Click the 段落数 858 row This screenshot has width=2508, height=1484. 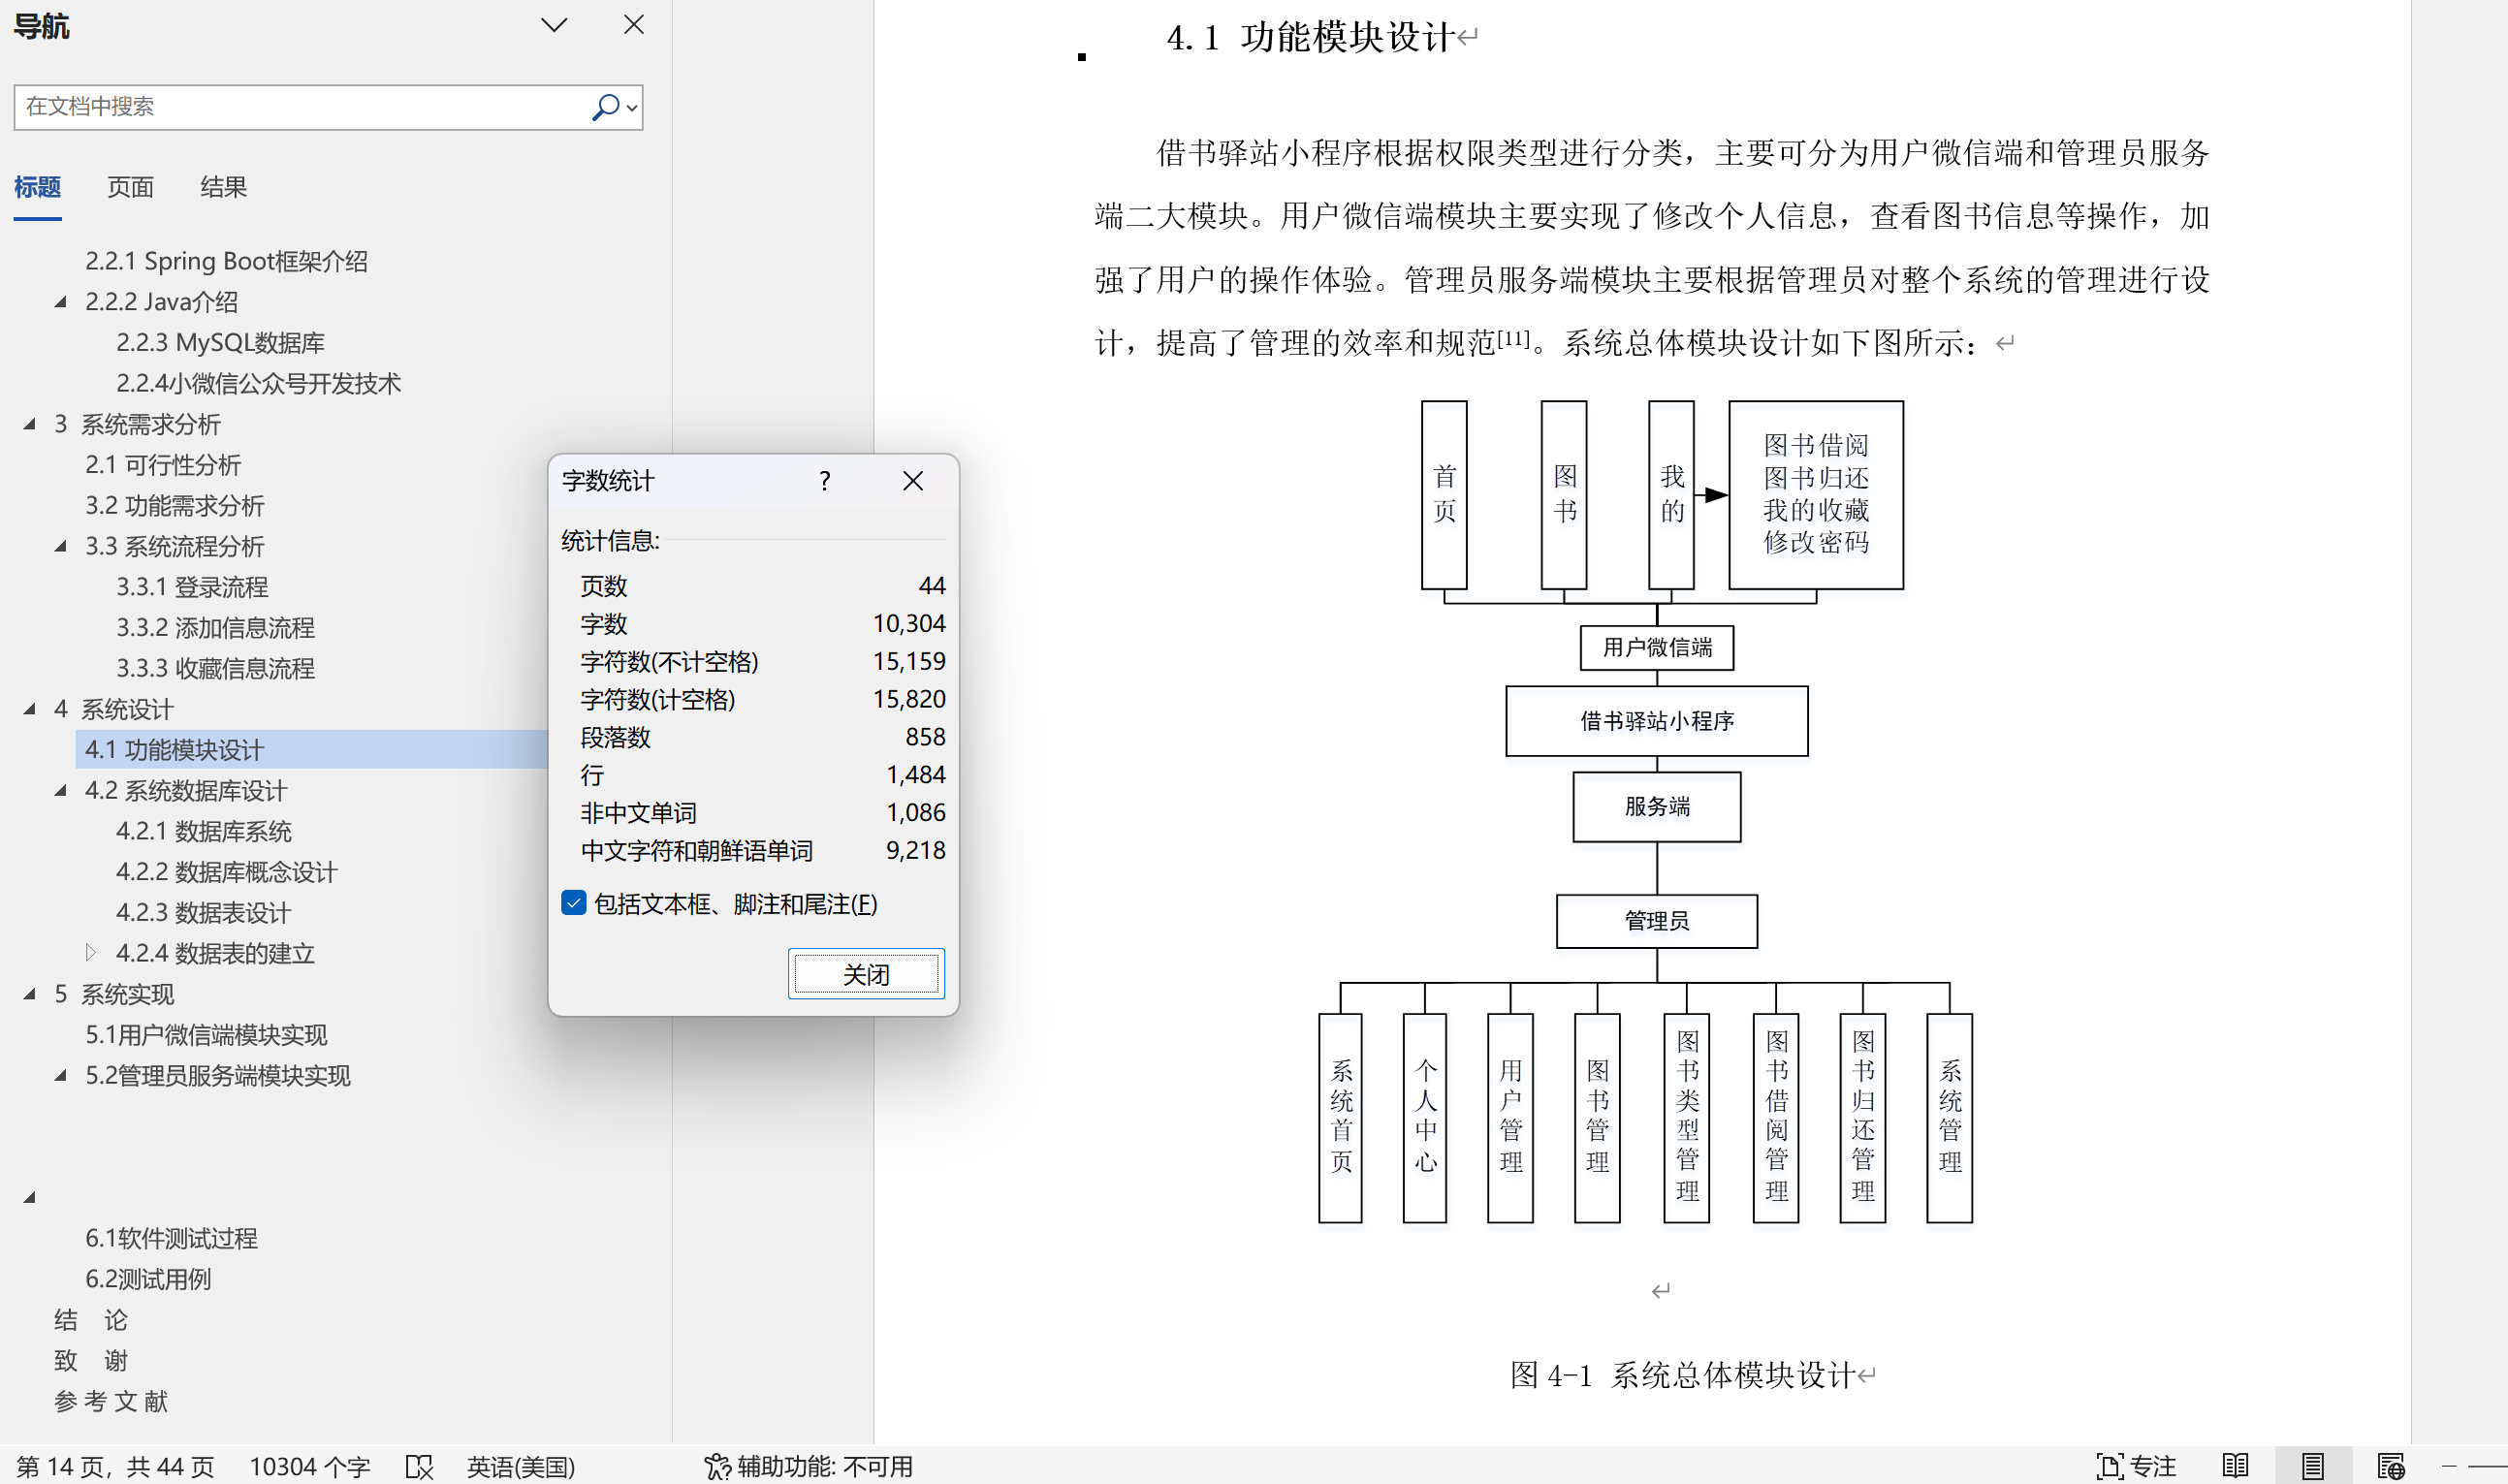(x=763, y=738)
